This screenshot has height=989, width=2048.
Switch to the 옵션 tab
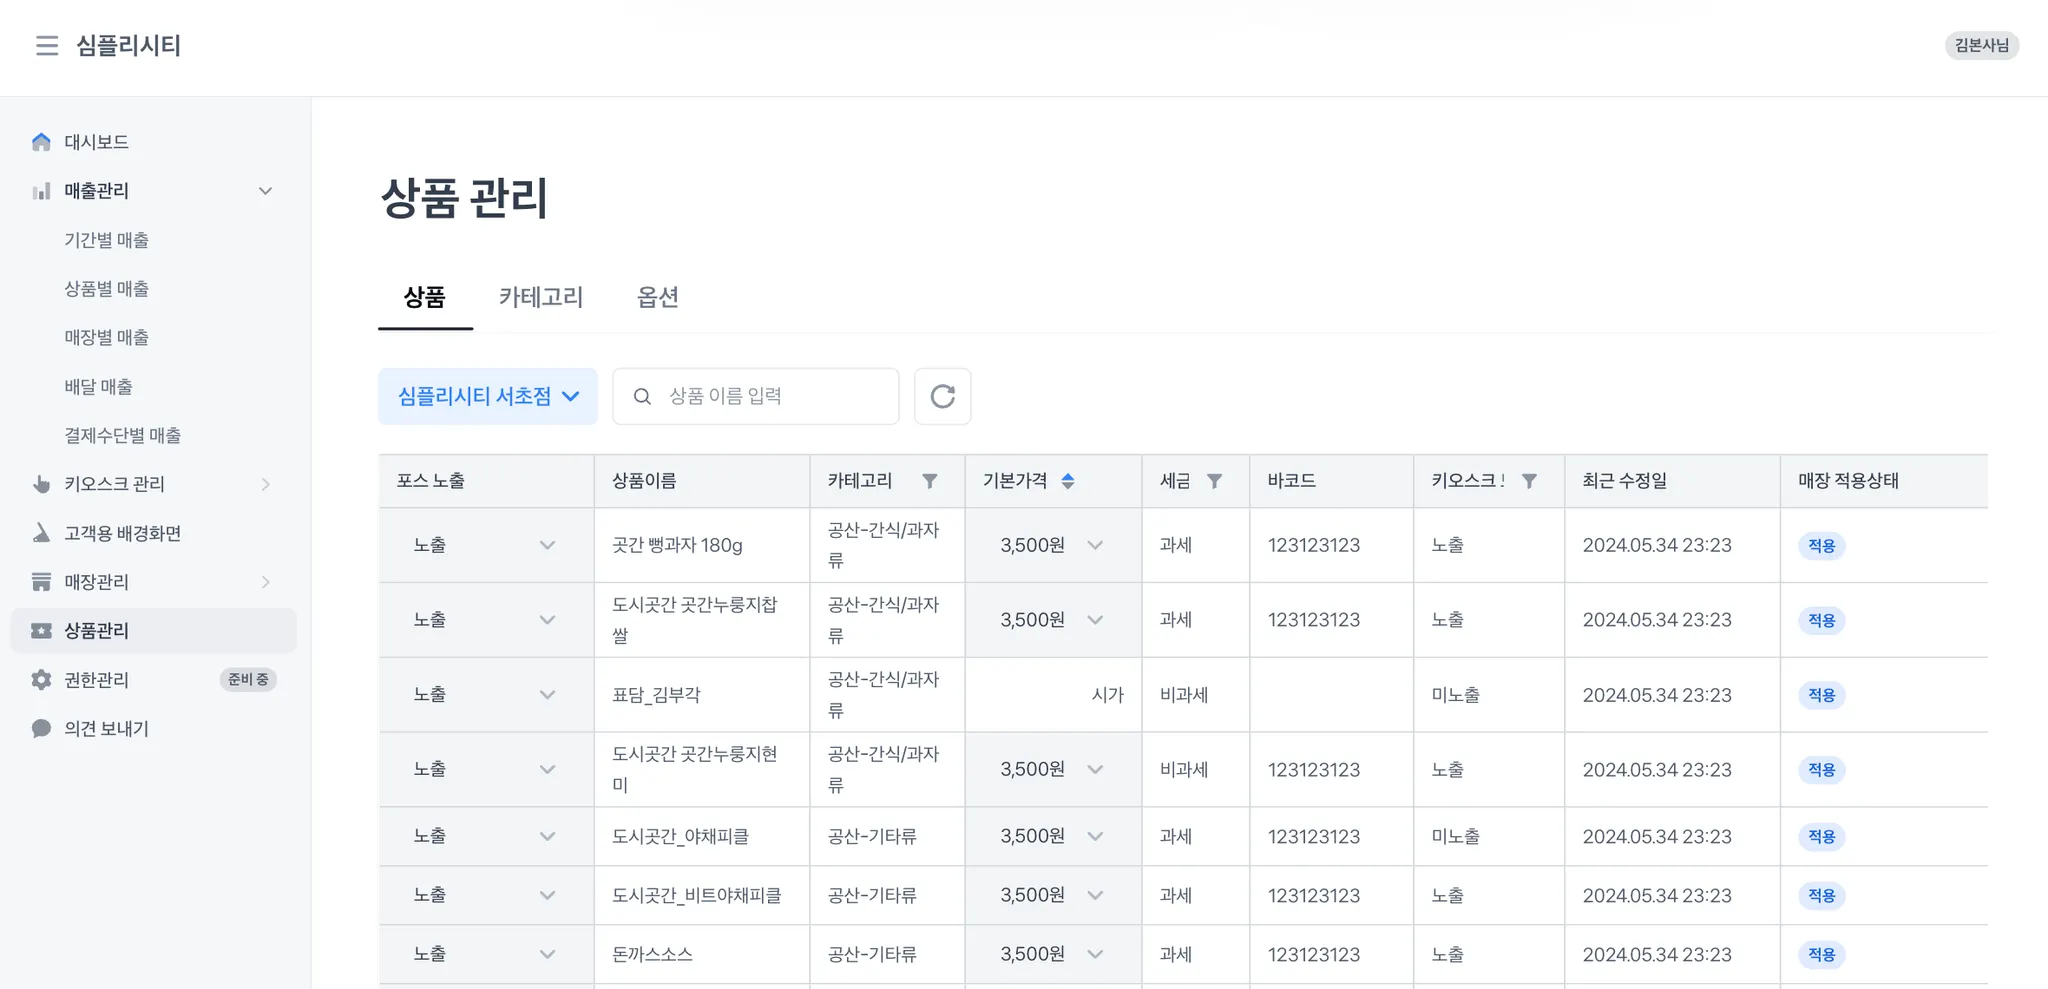658,297
